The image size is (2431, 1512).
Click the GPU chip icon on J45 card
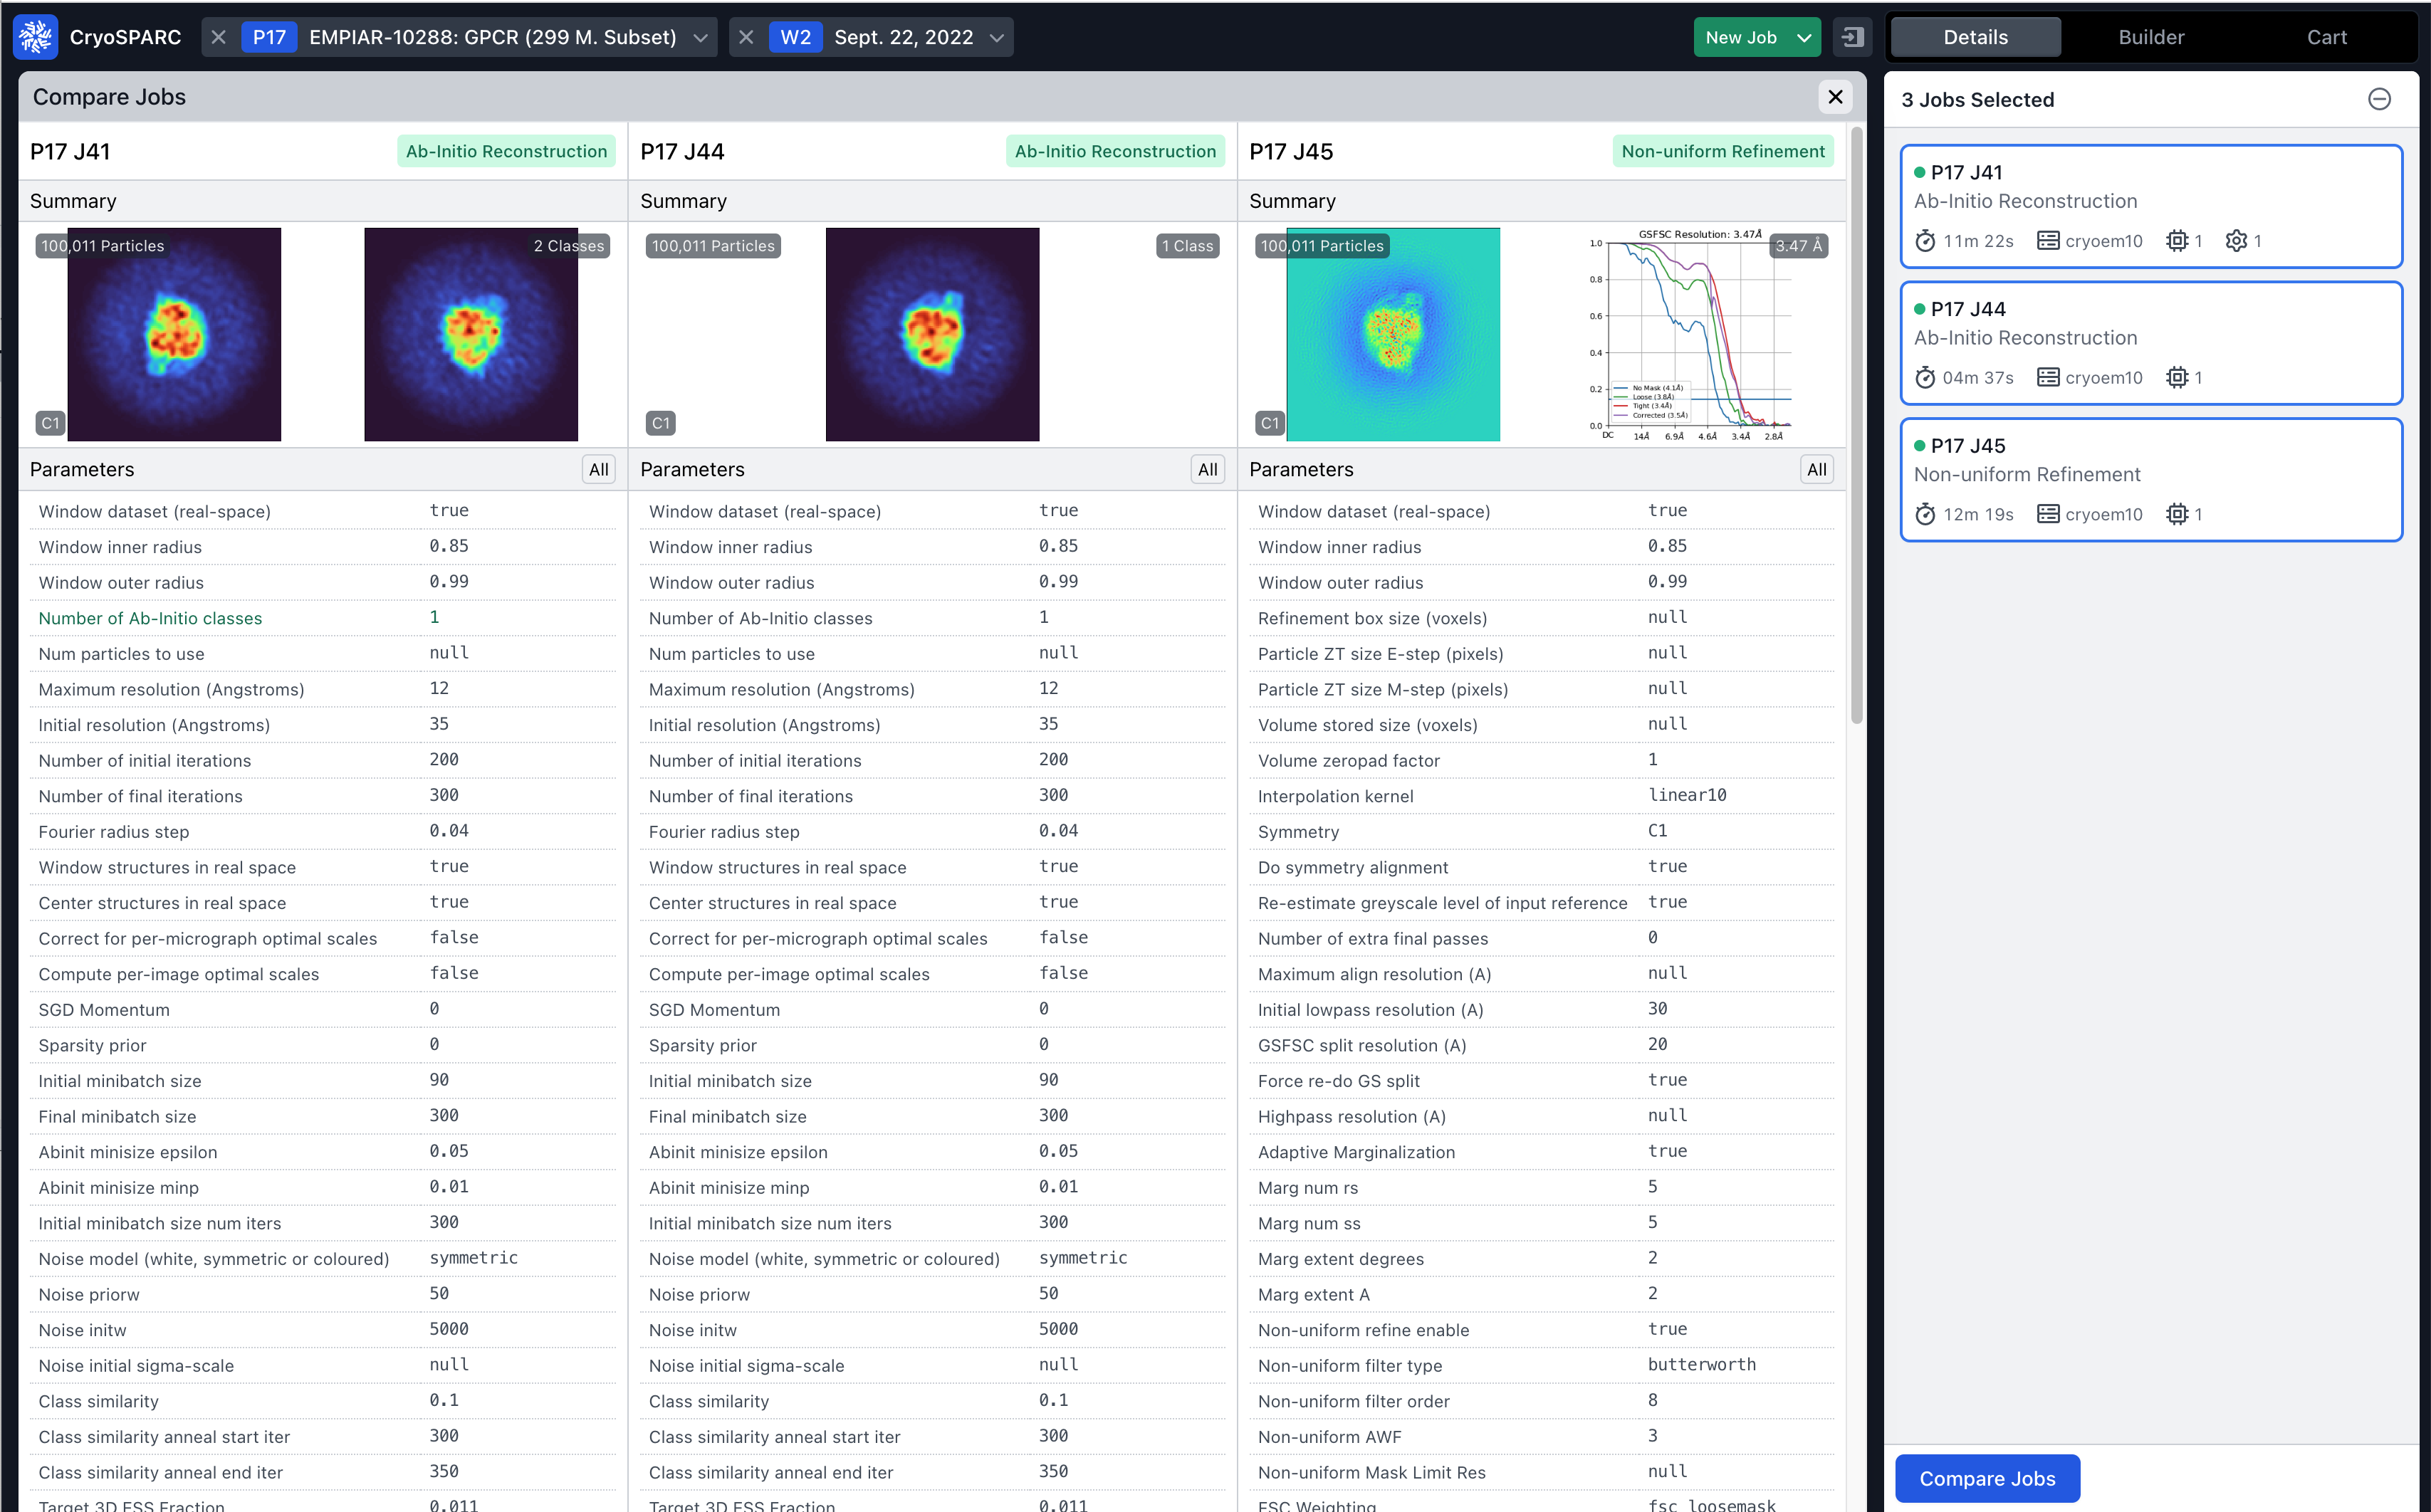(2176, 515)
